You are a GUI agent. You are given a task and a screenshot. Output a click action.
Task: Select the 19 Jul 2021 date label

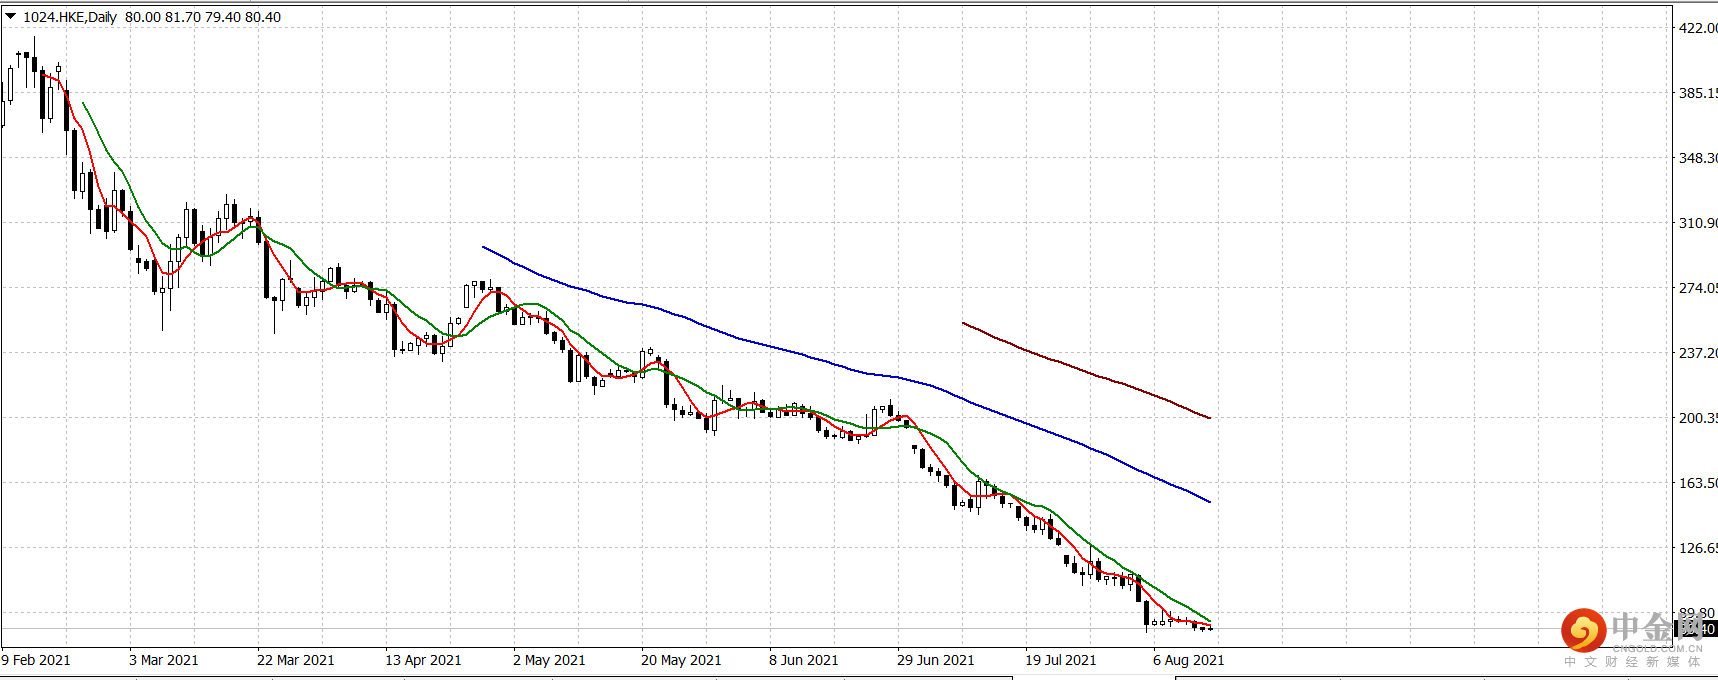pos(1061,660)
